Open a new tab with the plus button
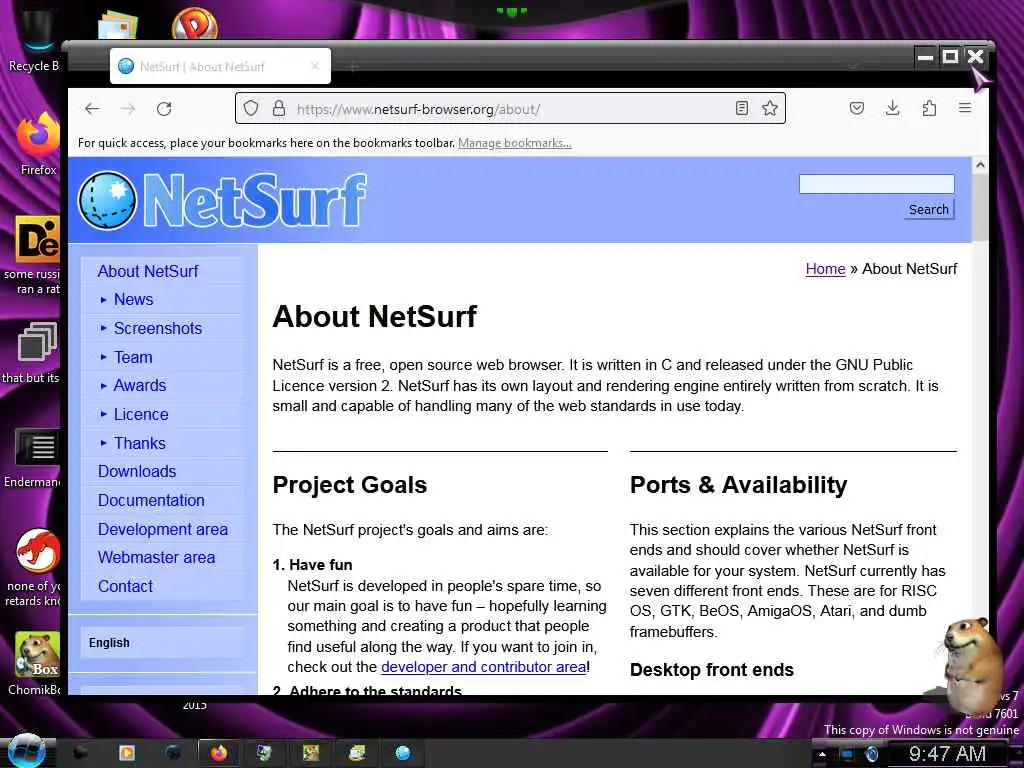Viewport: 1024px width, 768px height. tap(353, 67)
